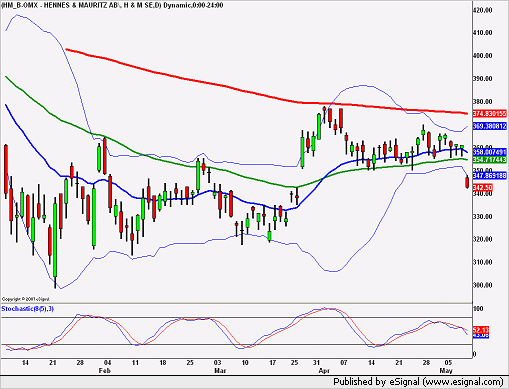Click the red 342.50 last price label
509x389 pixels.
(x=483, y=188)
